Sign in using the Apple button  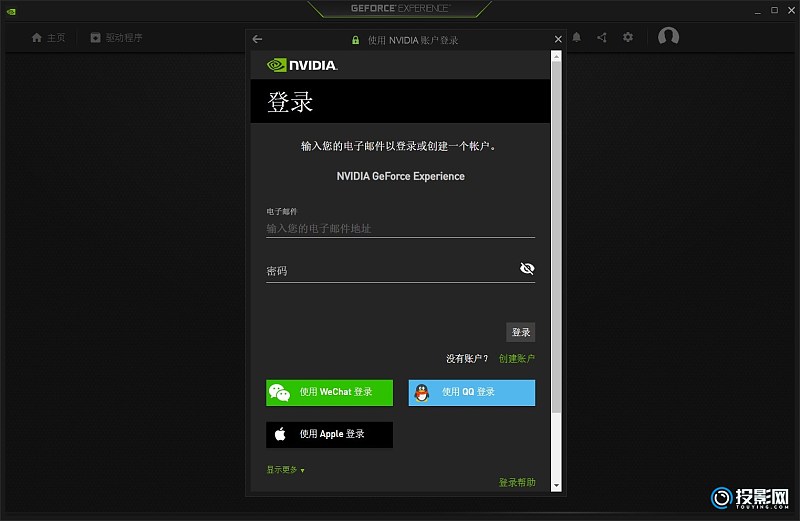click(329, 434)
